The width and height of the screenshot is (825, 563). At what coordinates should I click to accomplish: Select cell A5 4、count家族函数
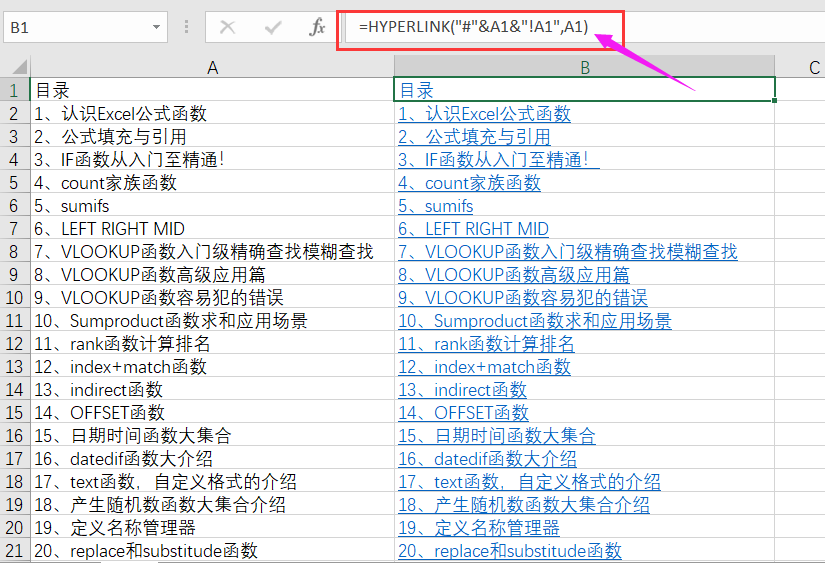[x=212, y=183]
